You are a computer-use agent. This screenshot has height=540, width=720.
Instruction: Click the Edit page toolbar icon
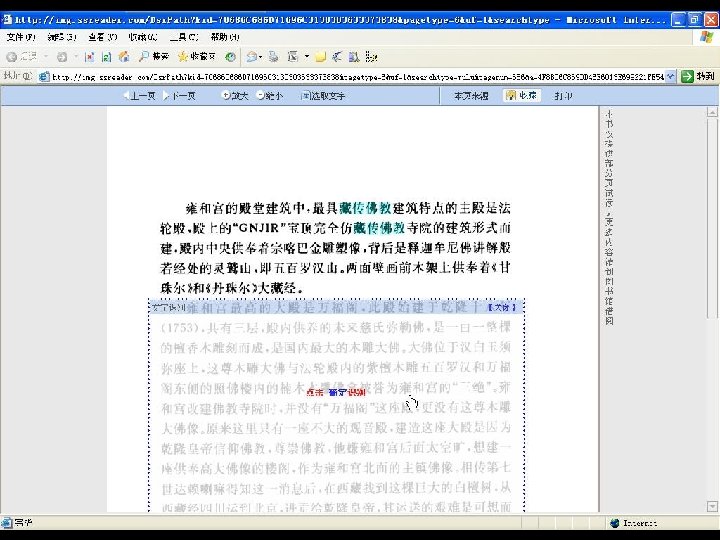point(293,56)
